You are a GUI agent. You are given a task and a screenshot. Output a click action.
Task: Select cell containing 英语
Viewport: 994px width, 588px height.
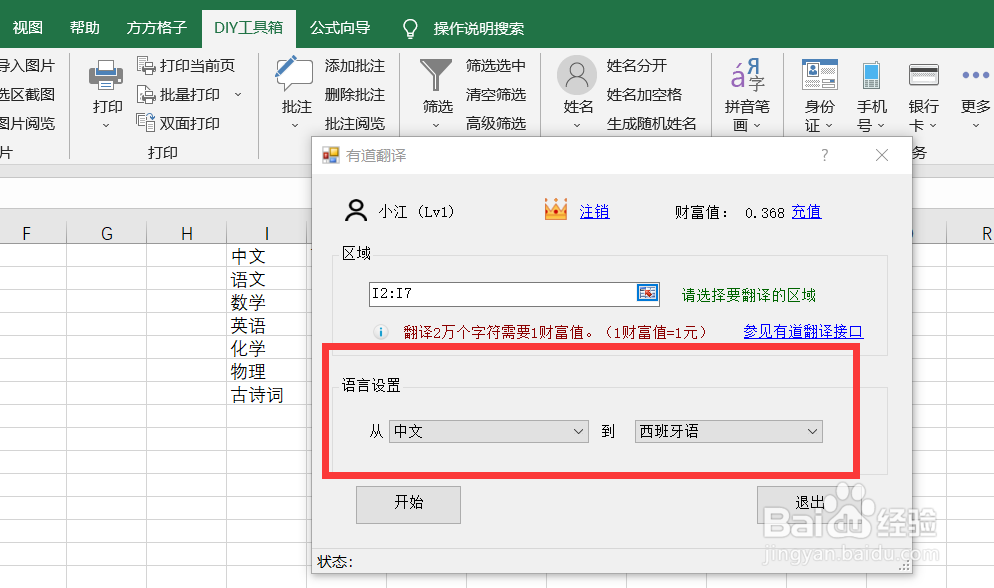pyautogui.click(x=267, y=325)
